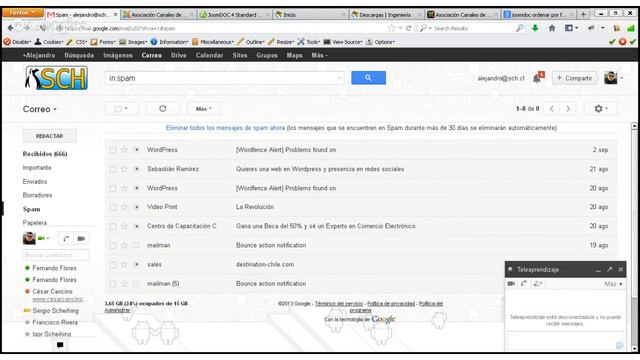Select the first WordPress message dated 2 sep checkbox
The width and height of the screenshot is (640, 360).
113,150
